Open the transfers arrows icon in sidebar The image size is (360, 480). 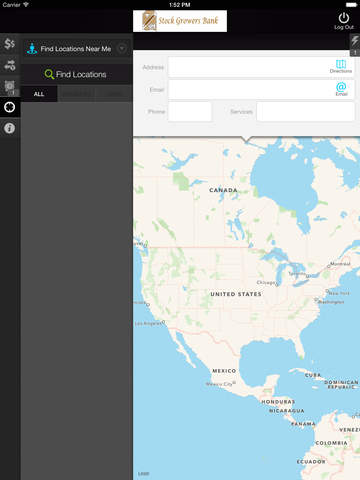(10, 65)
